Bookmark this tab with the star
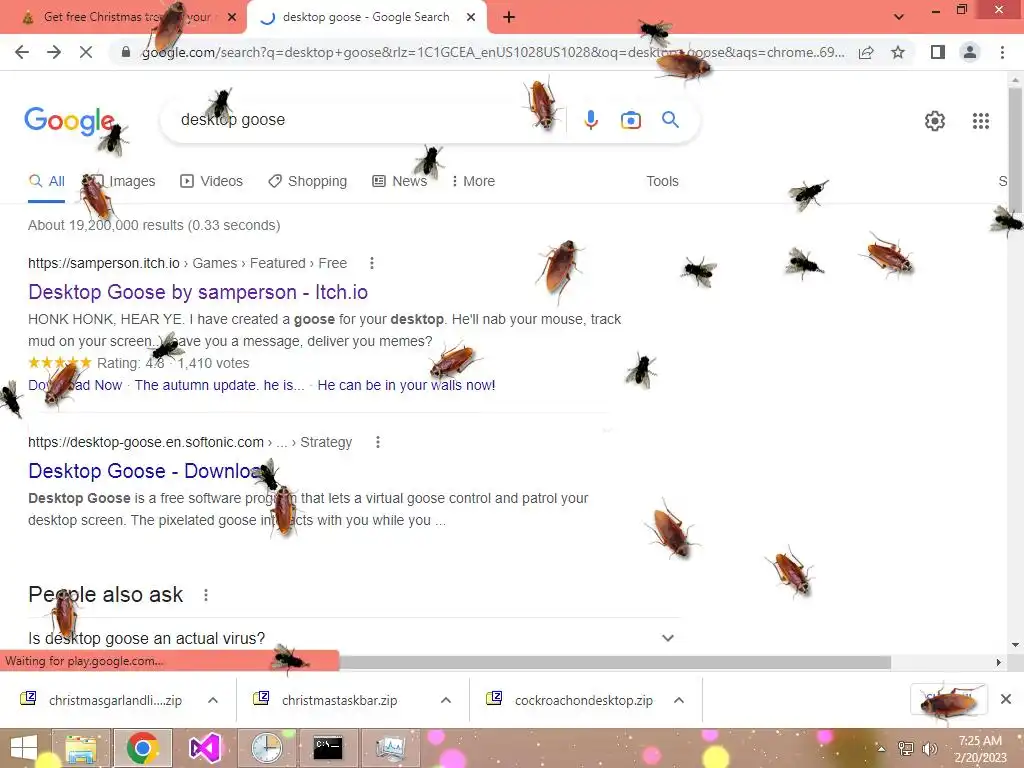Viewport: 1024px width, 768px height. click(x=898, y=52)
